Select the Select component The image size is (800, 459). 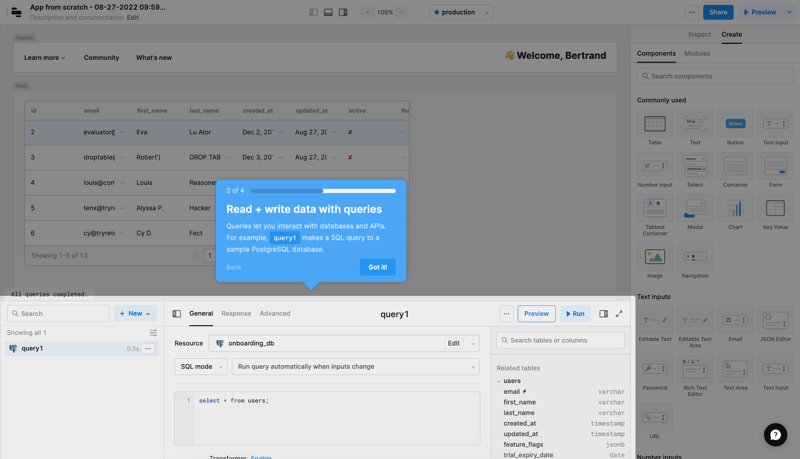pyautogui.click(x=695, y=170)
